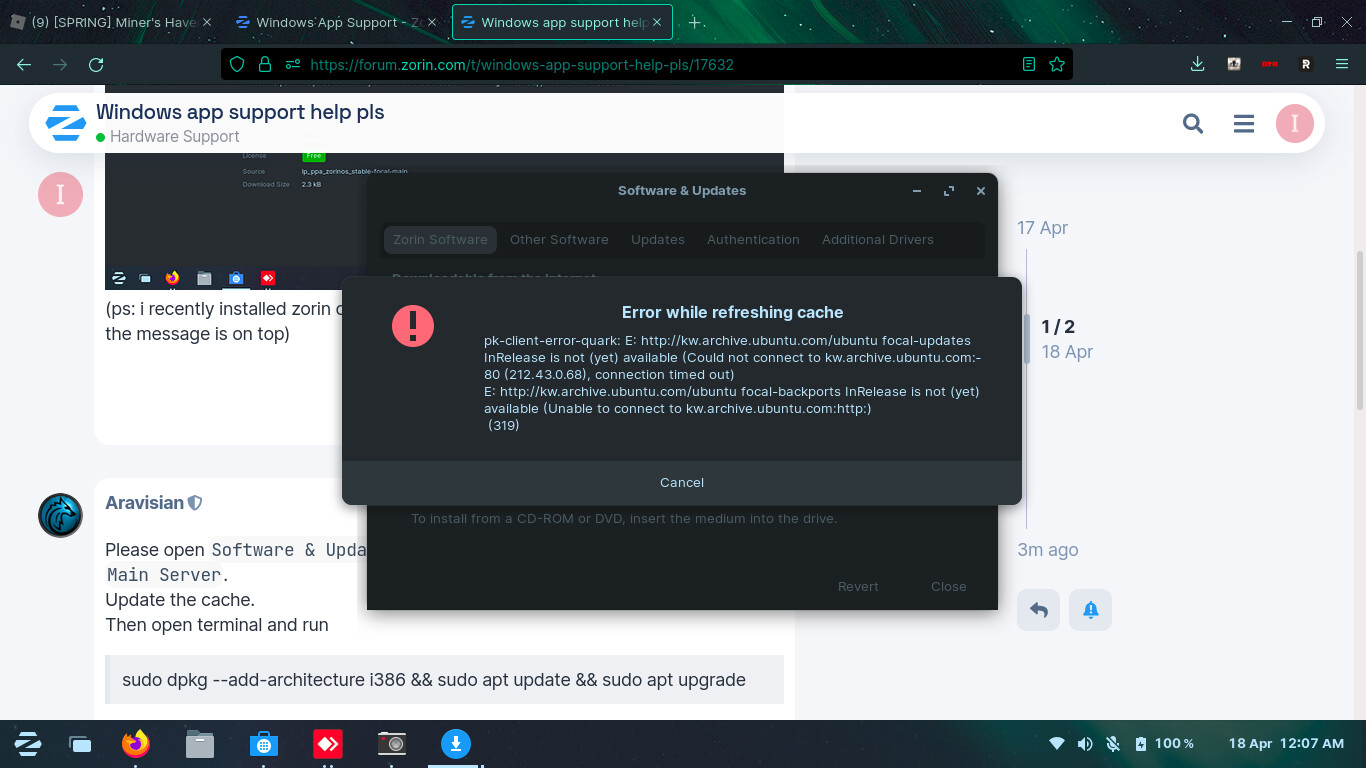Click the R extension icon in toolbar
Screen dimensions: 1366x768
[x=1305, y=64]
